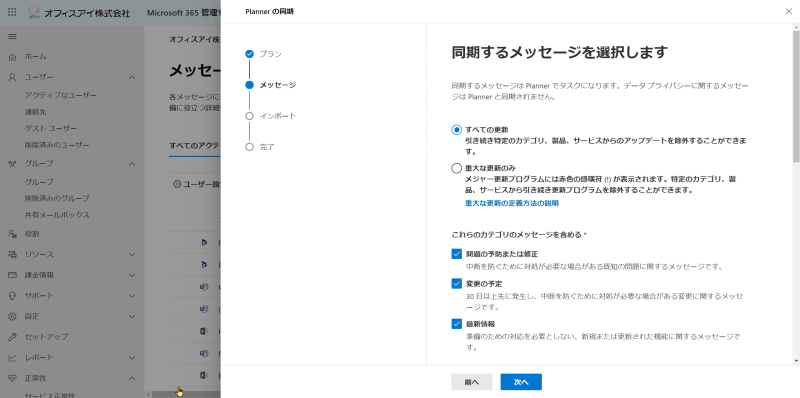
Task: Click the ユーザー設定 gear icon in background page
Action: point(177,184)
